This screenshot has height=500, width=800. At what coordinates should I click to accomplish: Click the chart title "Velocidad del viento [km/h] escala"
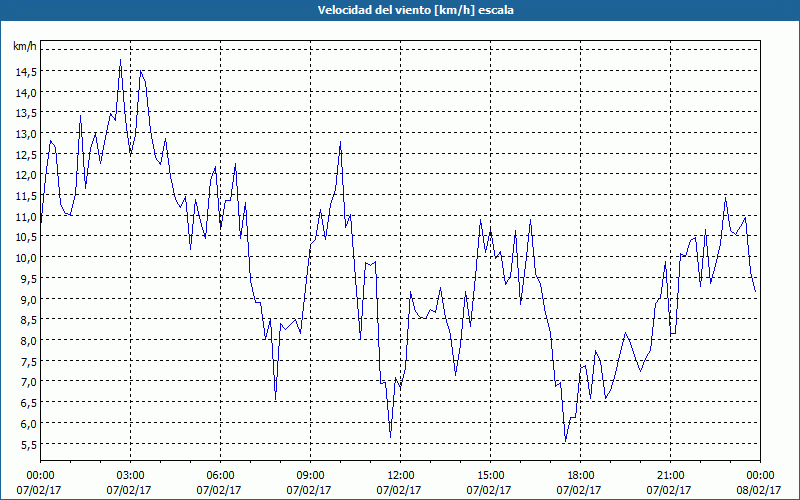[x=415, y=10]
